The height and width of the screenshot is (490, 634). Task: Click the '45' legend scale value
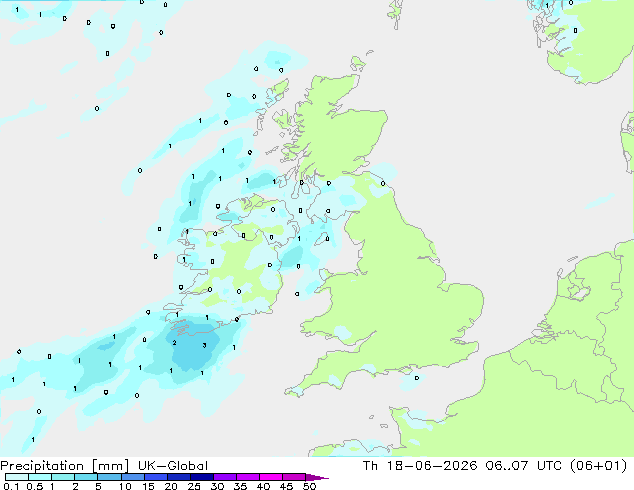(286, 486)
